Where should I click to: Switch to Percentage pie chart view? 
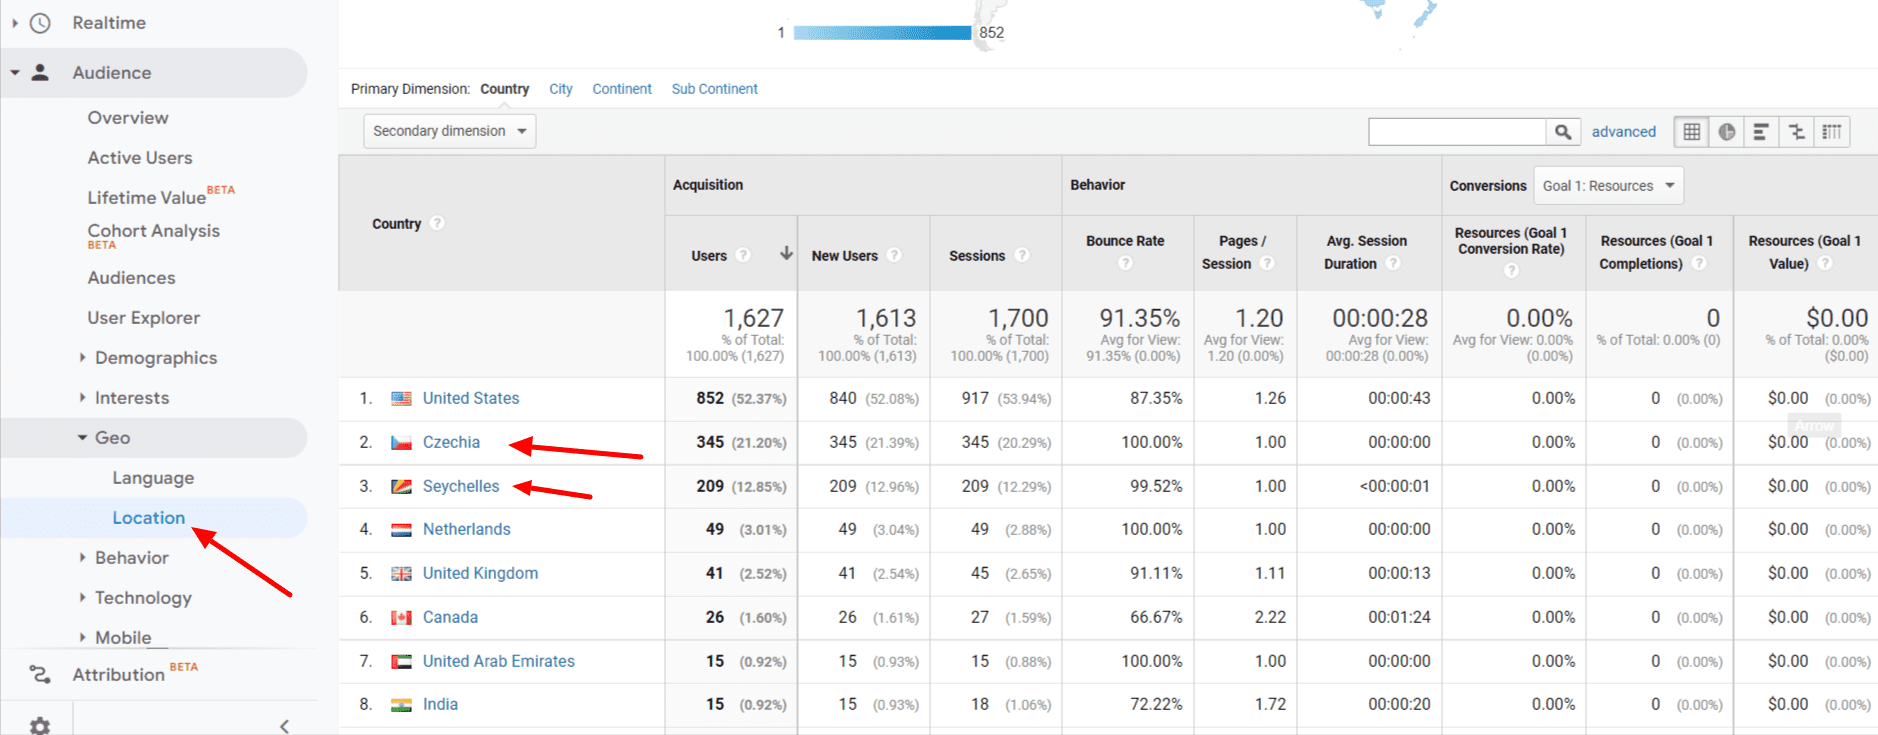pyautogui.click(x=1727, y=131)
